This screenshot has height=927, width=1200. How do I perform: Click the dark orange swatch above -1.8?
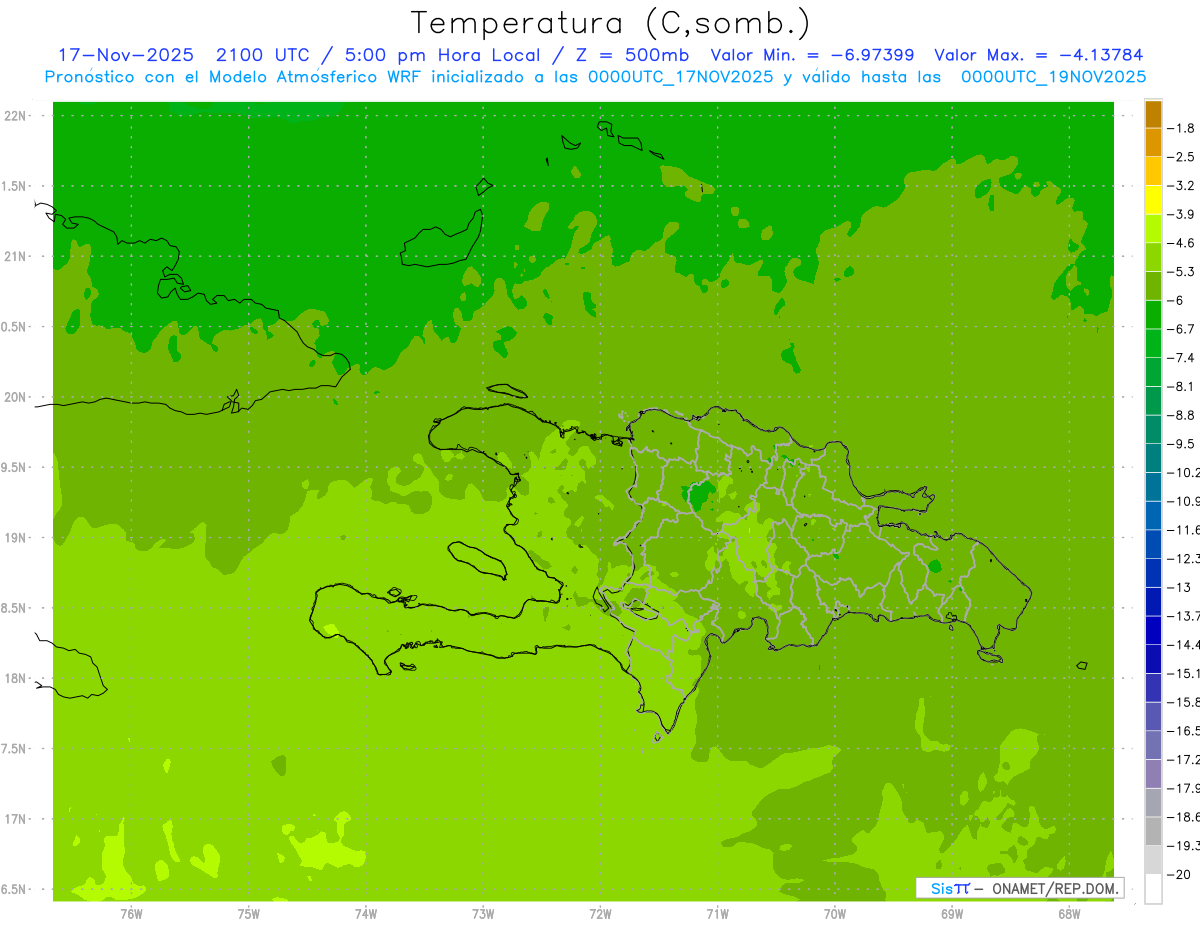(x=1153, y=114)
